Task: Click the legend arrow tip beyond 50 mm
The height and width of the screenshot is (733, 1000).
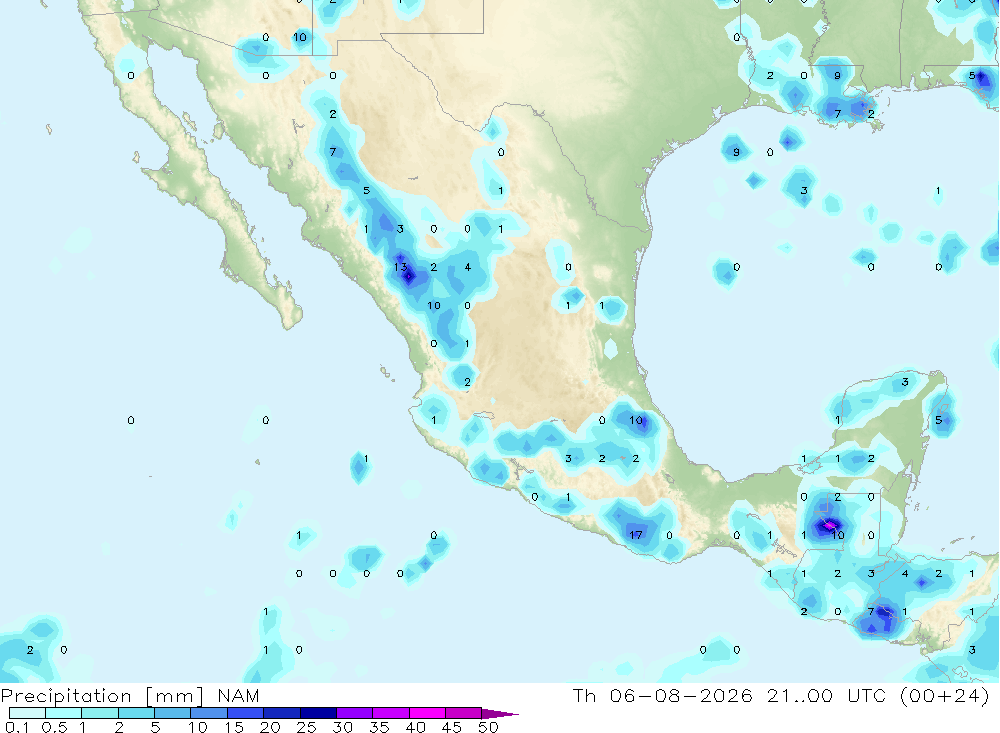Action: coord(499,714)
